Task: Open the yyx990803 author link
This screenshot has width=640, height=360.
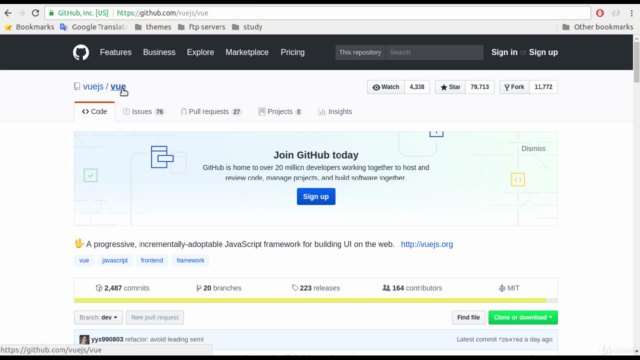Action: (x=107, y=339)
